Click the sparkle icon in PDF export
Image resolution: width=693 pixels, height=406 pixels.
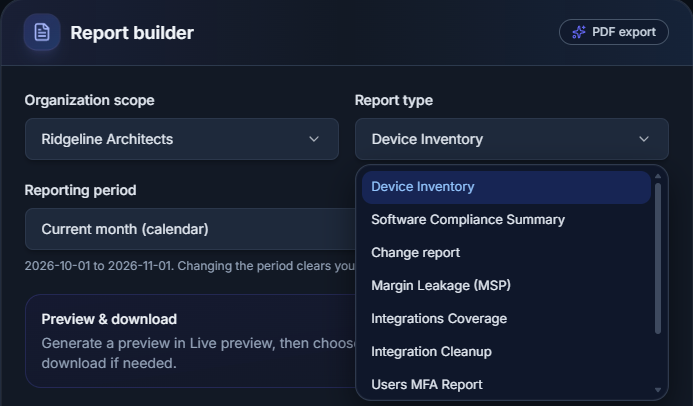579,32
